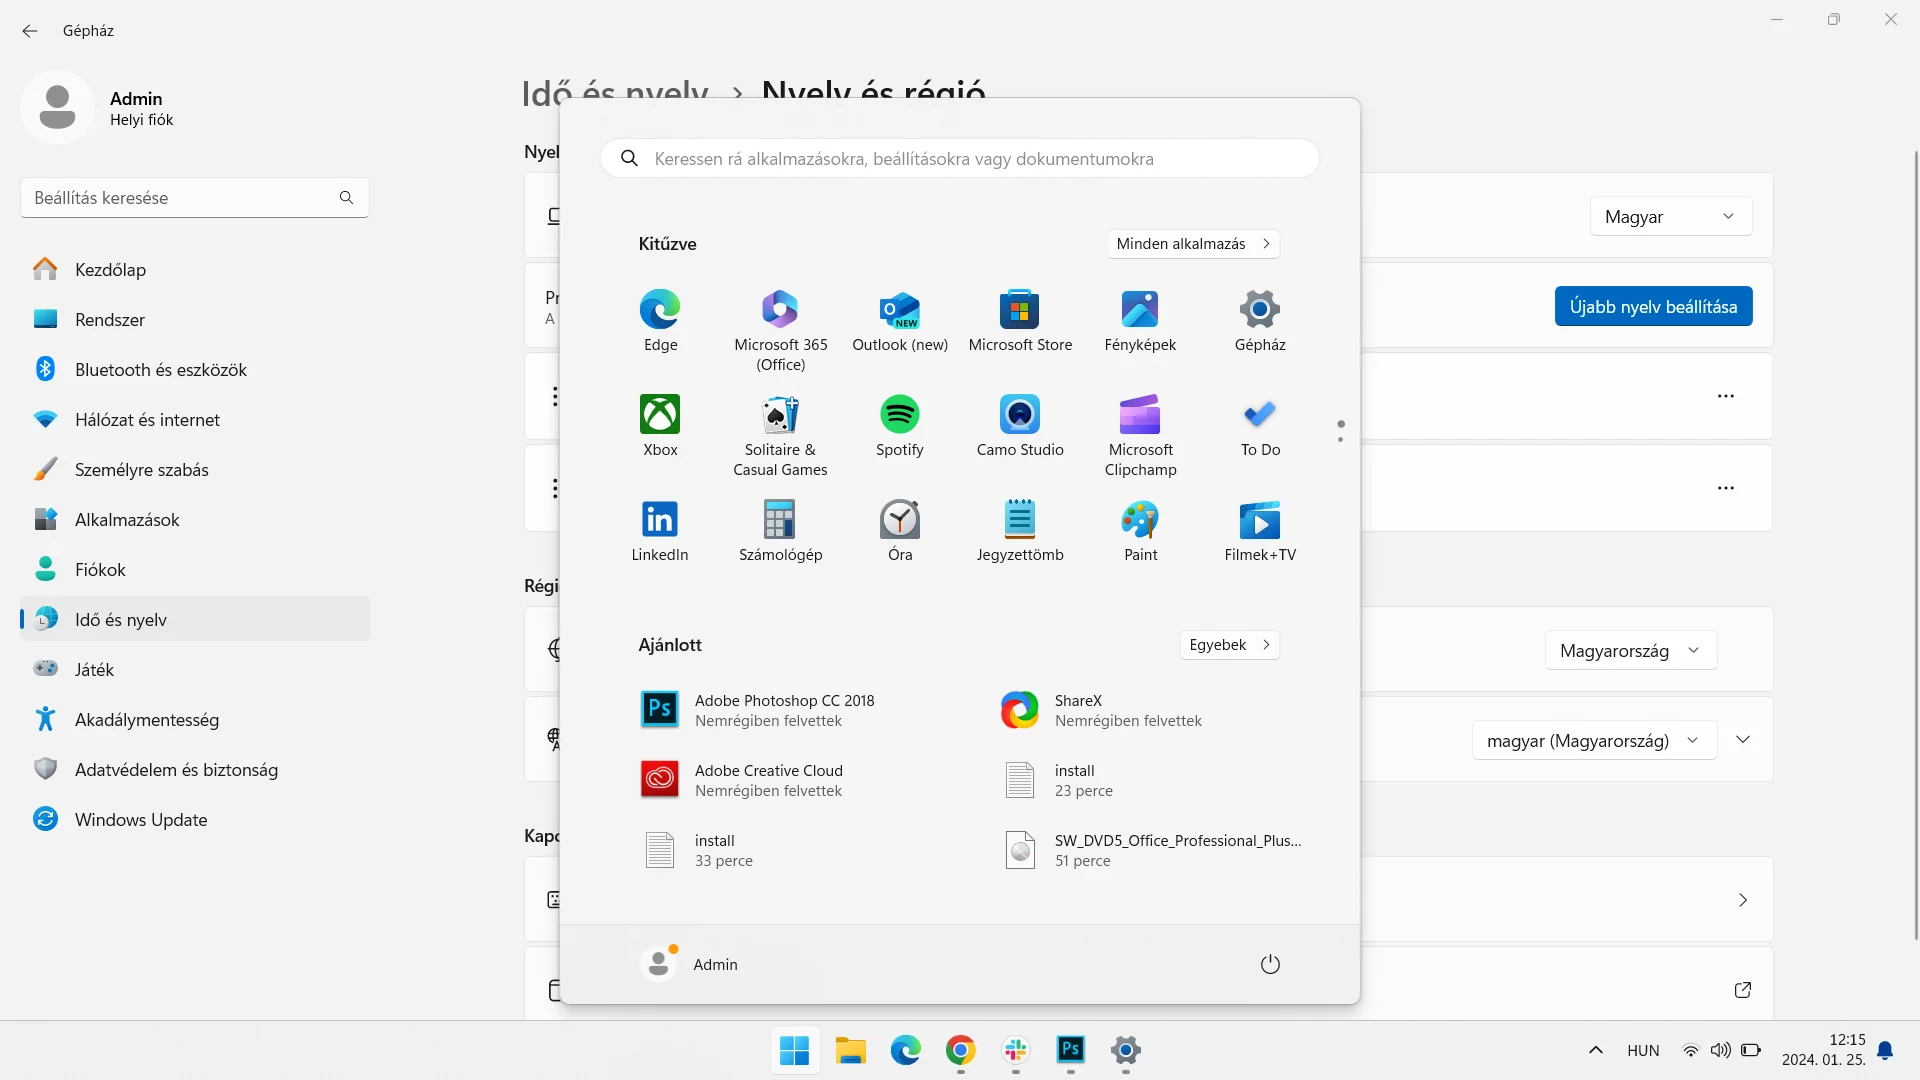The height and width of the screenshot is (1080, 1920).
Task: Select Windows Update in settings sidebar
Action: tap(140, 820)
